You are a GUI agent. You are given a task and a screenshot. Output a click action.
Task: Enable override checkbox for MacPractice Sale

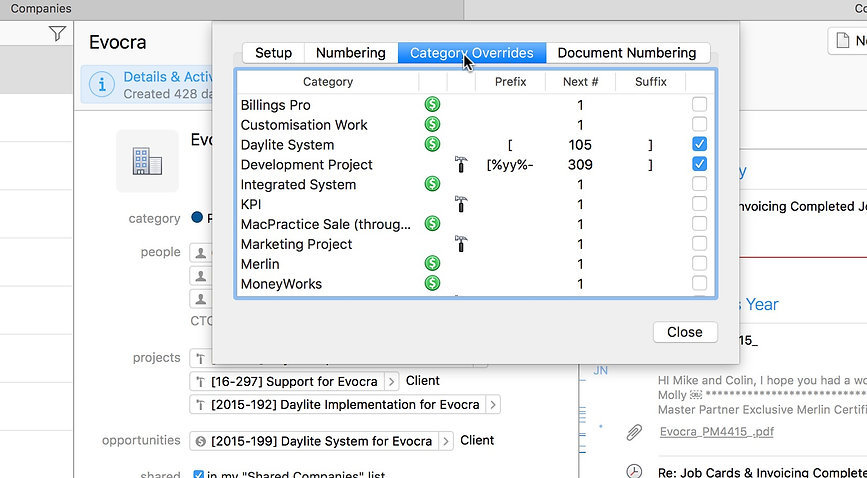pos(699,224)
